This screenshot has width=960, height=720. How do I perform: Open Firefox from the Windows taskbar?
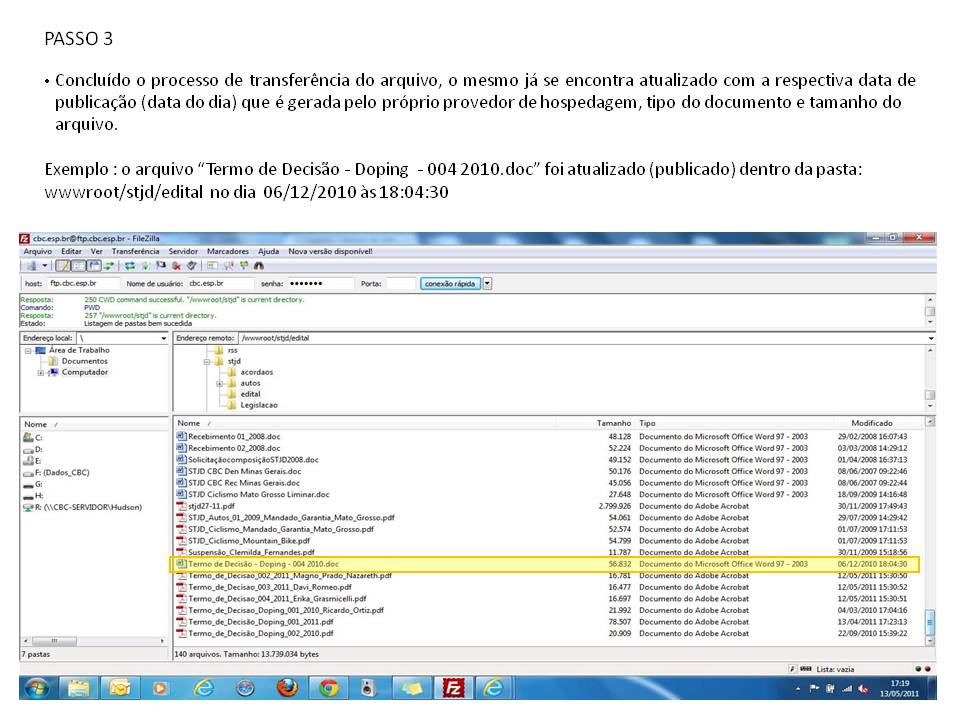(x=287, y=688)
